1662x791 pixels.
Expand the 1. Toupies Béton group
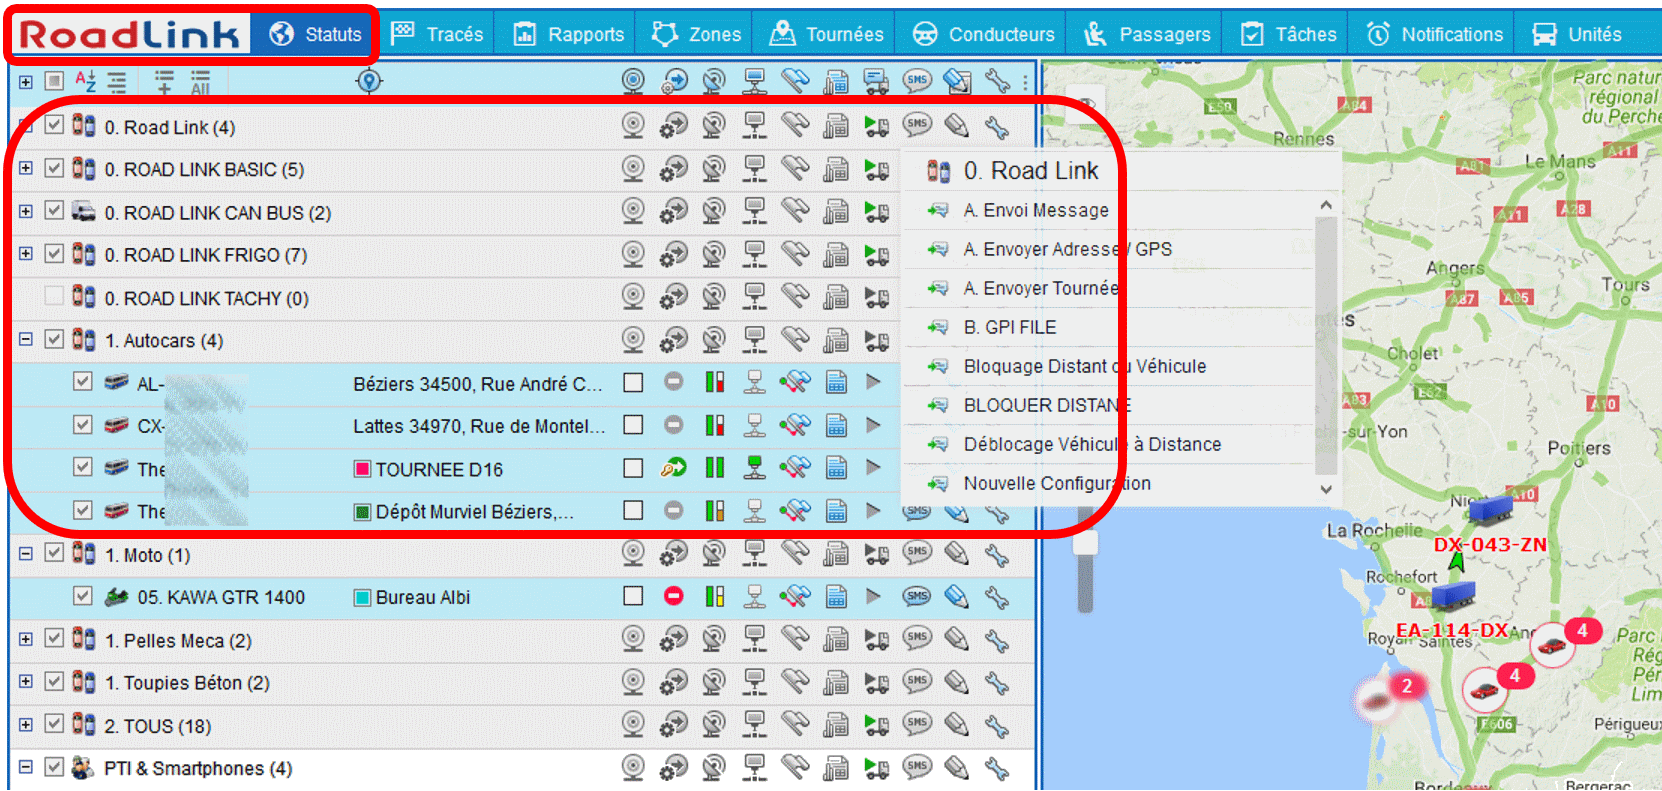(x=26, y=682)
